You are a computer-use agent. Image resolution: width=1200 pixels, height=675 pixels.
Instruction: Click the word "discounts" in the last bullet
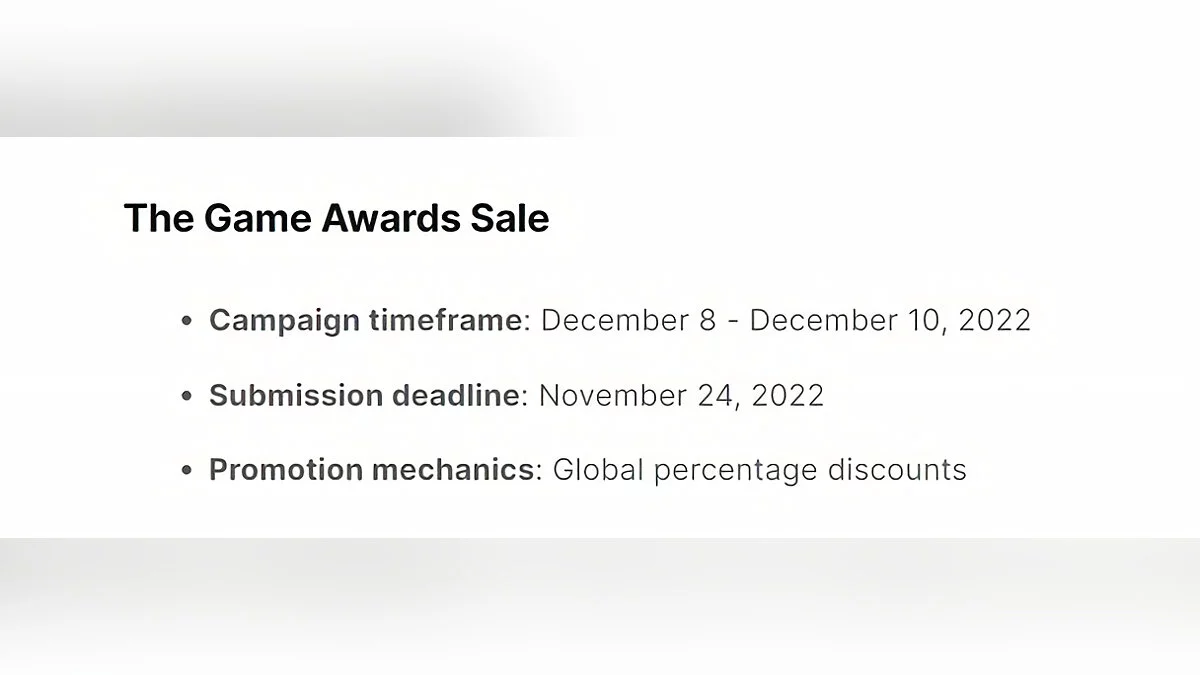897,469
